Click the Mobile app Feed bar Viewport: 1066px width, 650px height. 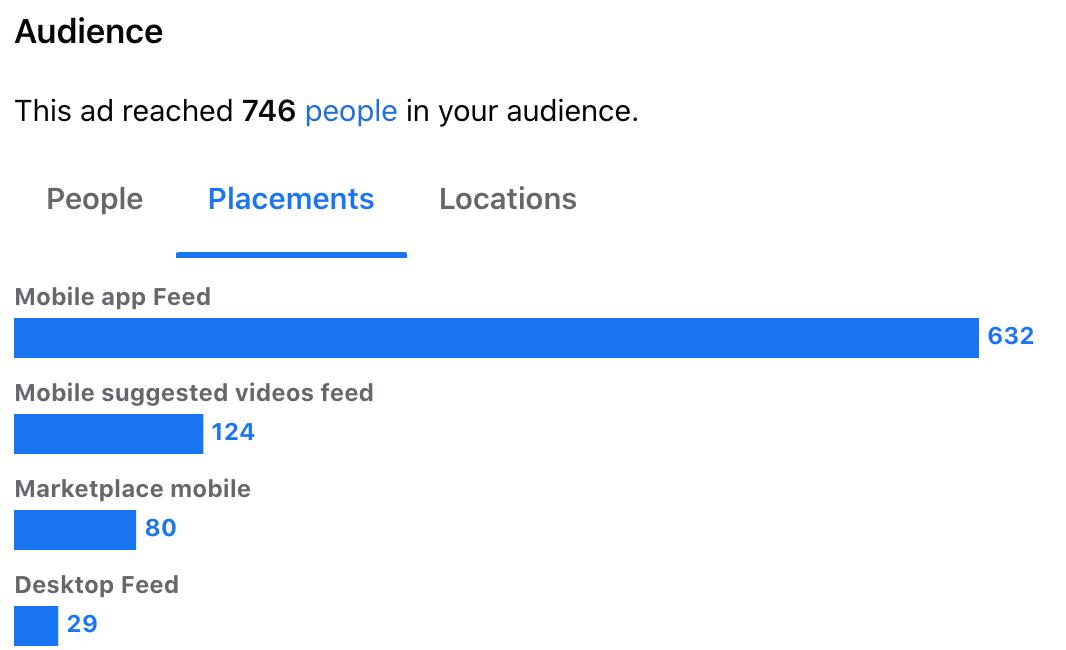click(496, 338)
